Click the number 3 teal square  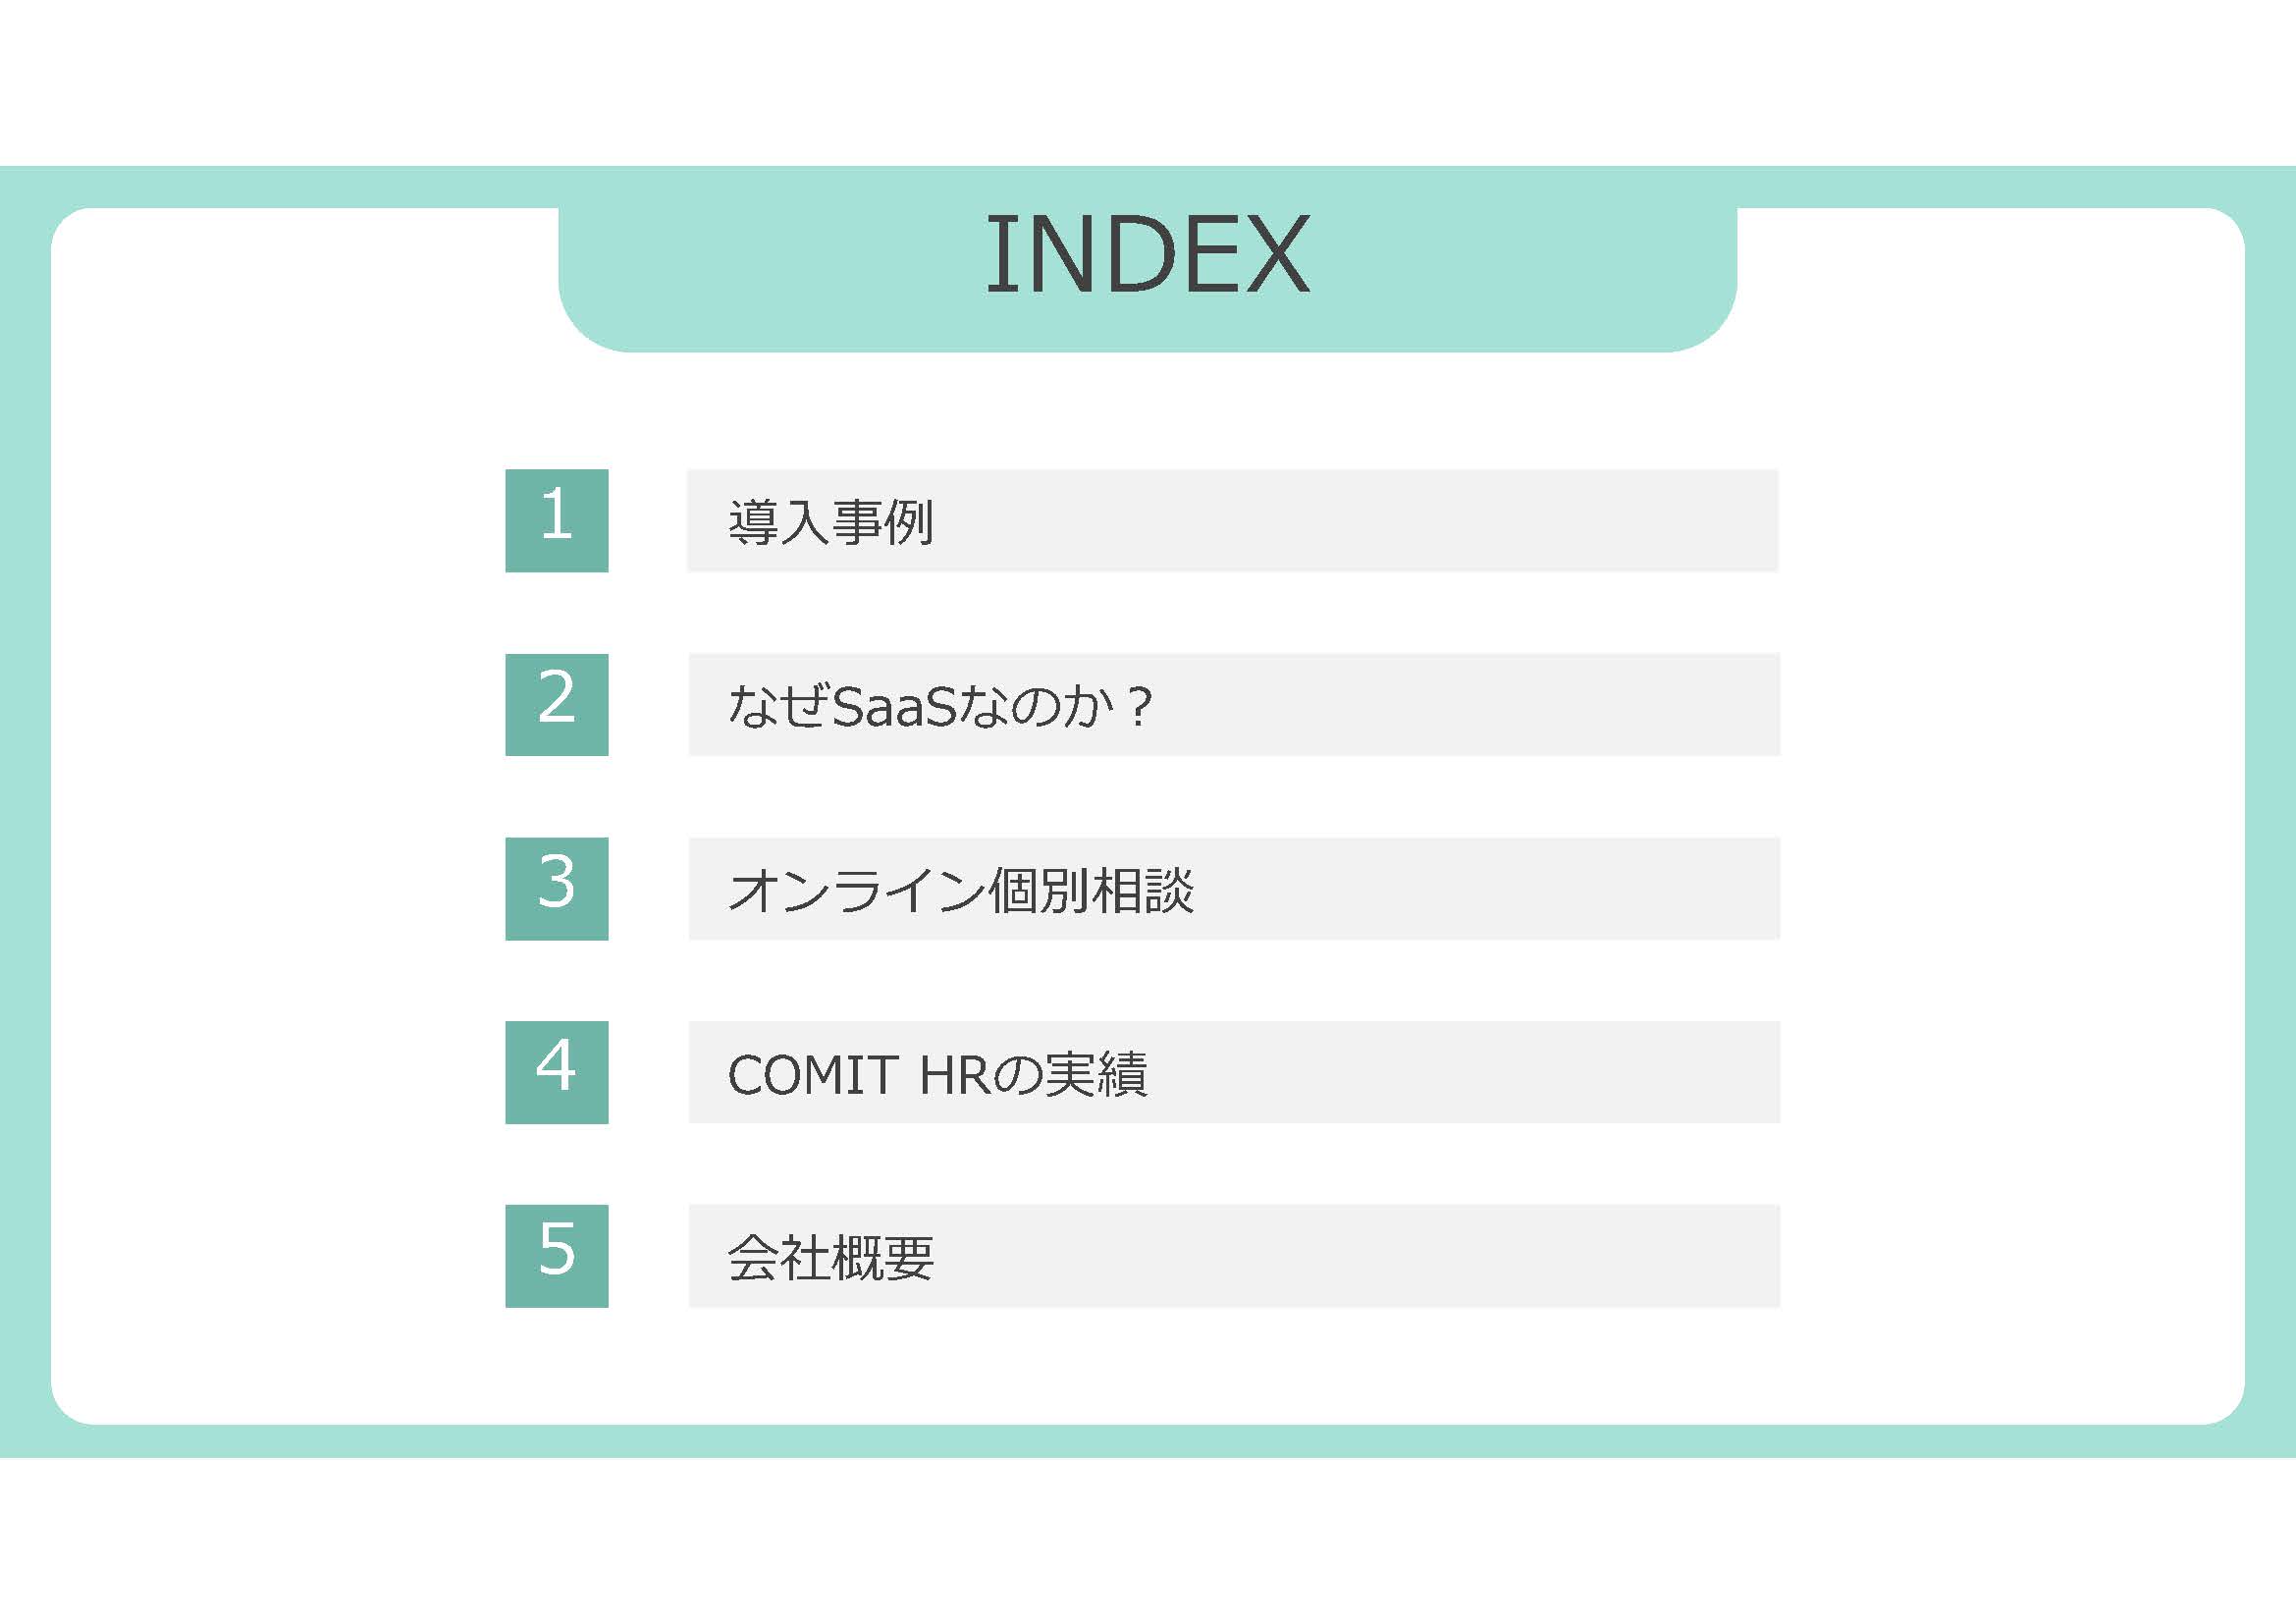556,888
